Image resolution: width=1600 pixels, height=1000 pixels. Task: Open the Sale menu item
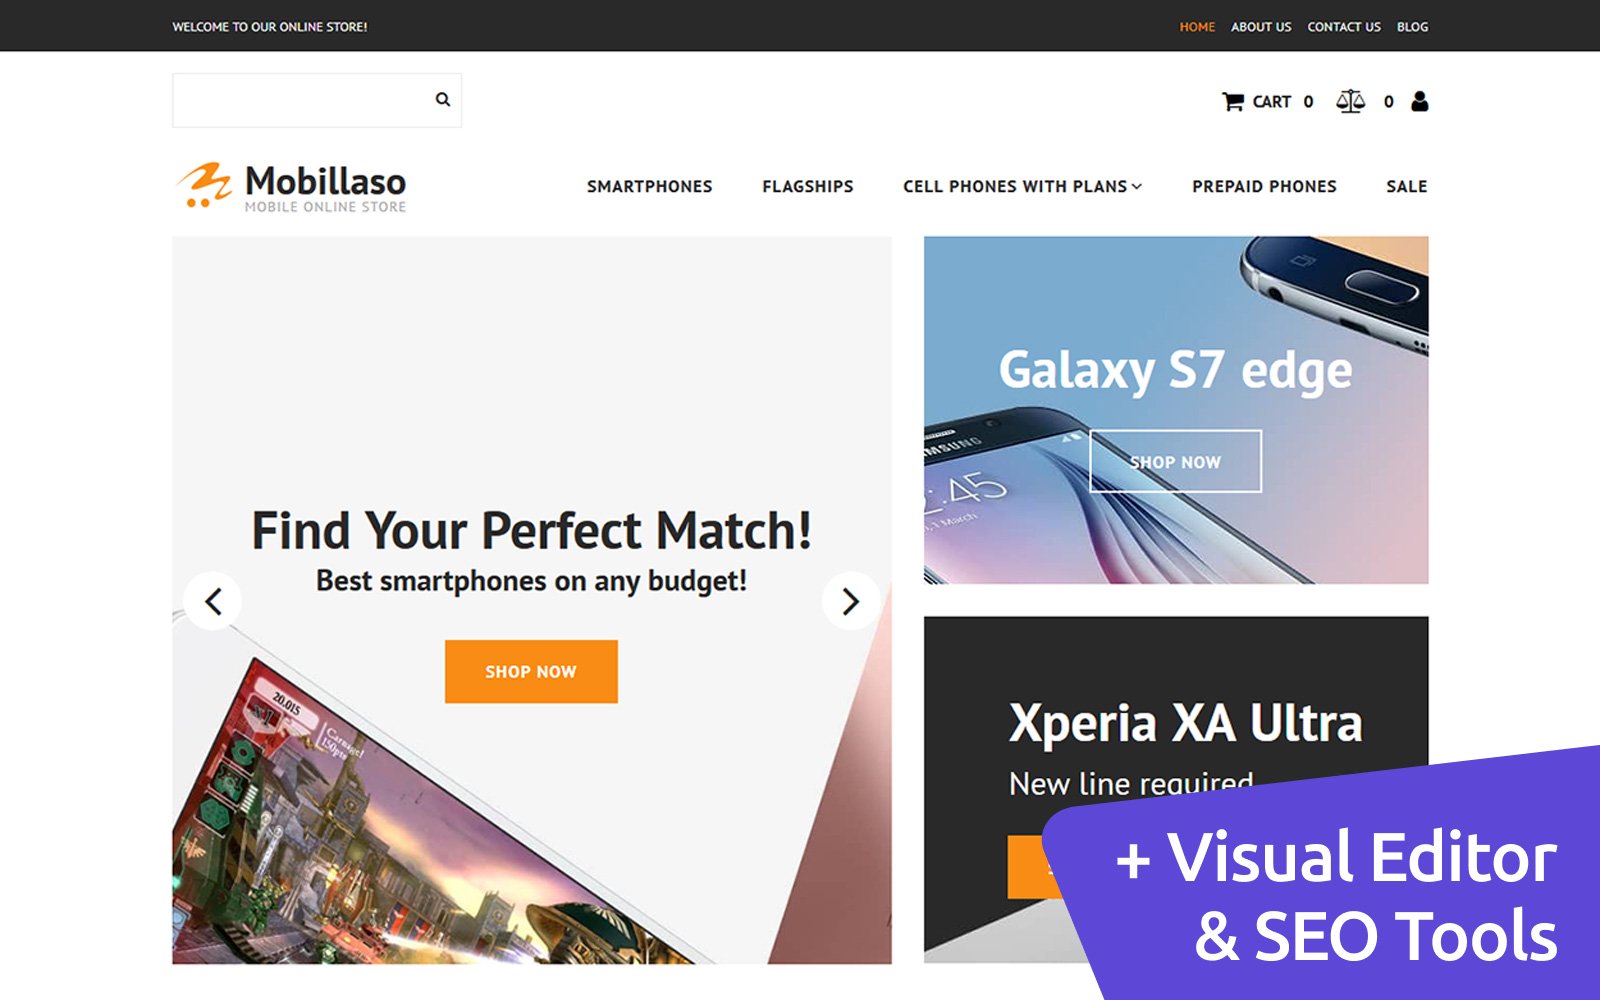1407,187
